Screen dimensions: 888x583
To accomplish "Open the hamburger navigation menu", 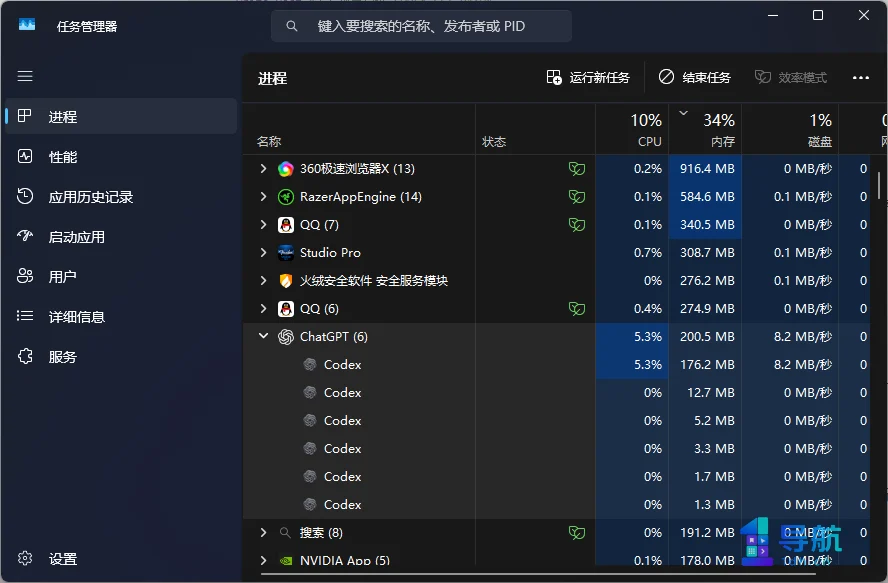I will (25, 76).
